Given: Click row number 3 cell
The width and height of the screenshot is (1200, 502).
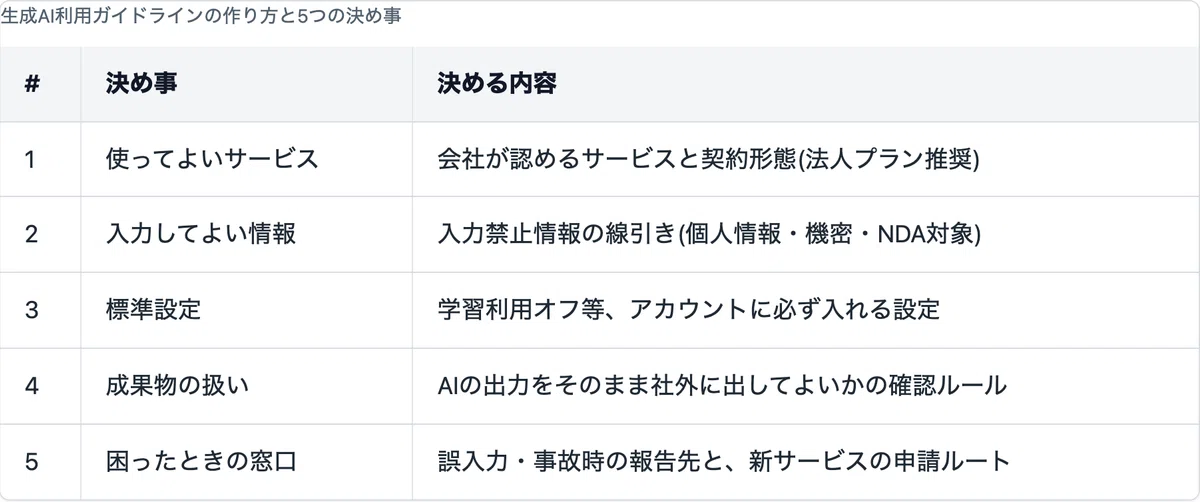Looking at the screenshot, I should [41, 310].
